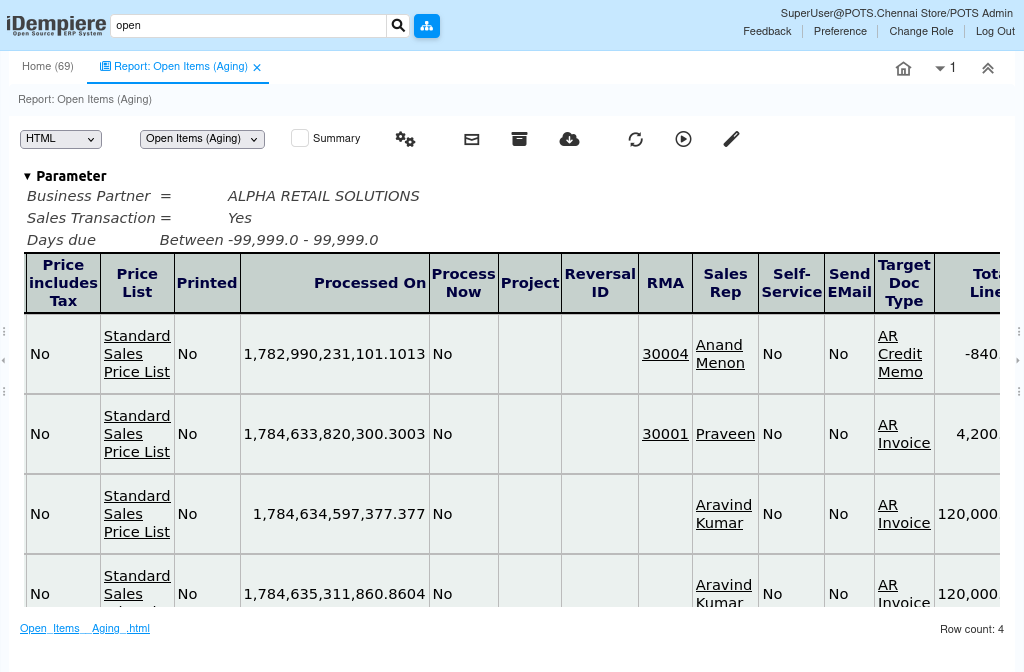The image size is (1024, 672).
Task: Click Standard Sales Price List in Anand Menon row
Action: click(137, 354)
